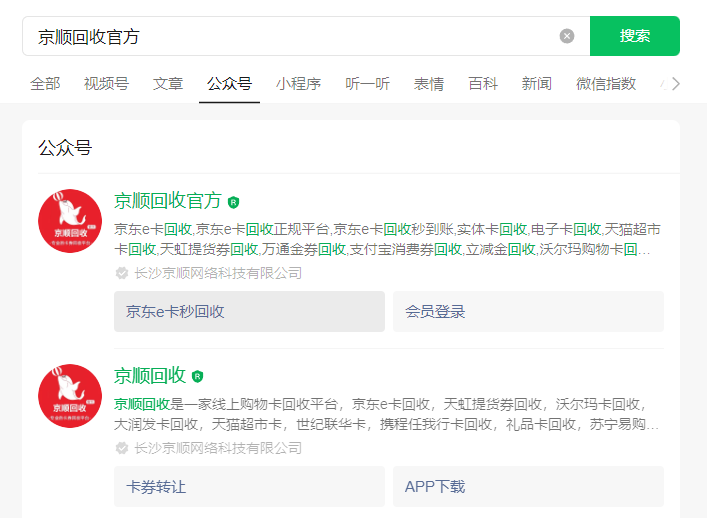Open the 京顺回收 account title link
This screenshot has height=518, width=707.
click(x=150, y=376)
